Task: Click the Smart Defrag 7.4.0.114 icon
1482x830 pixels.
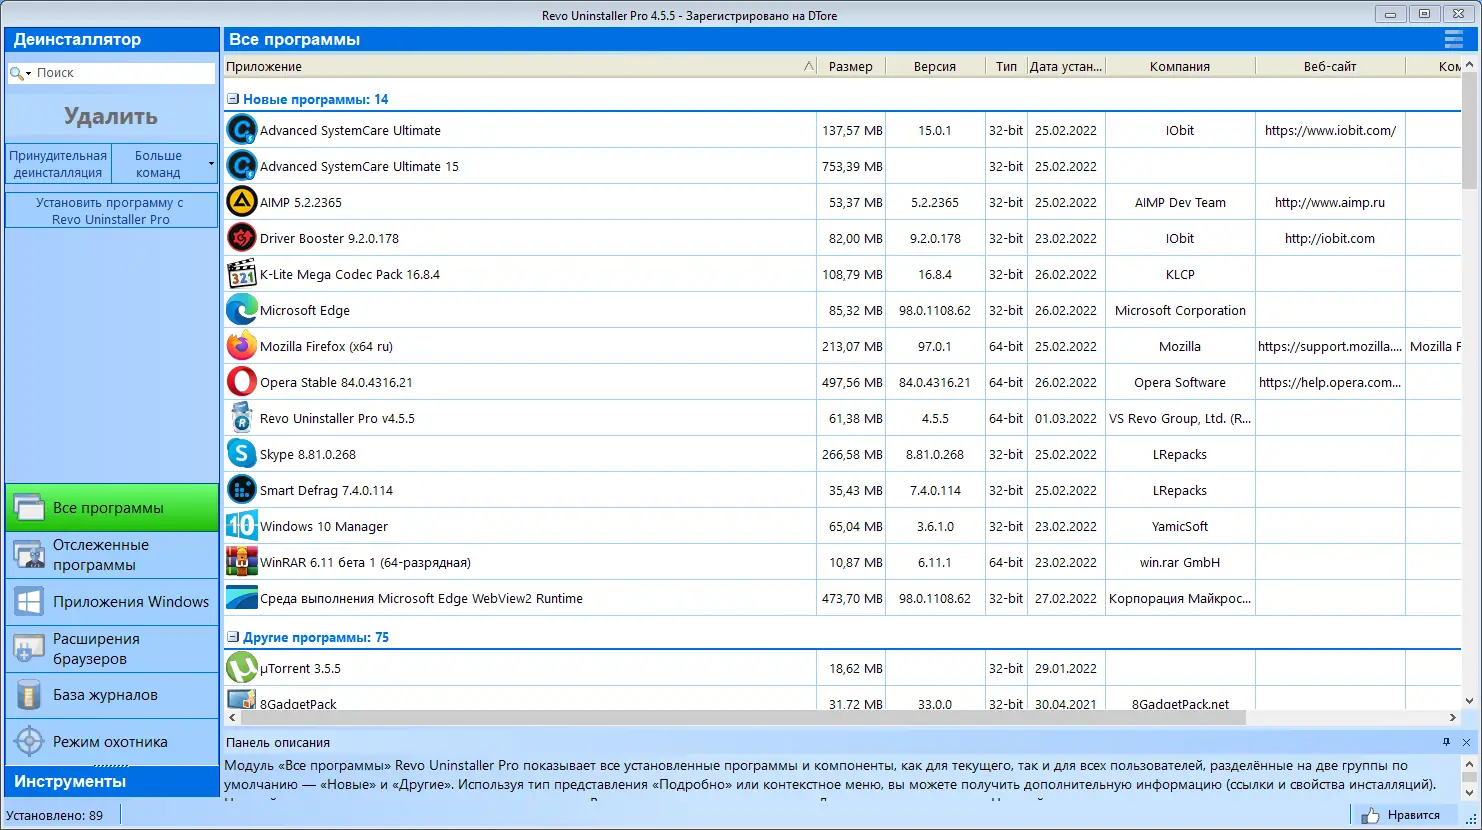Action: tap(241, 490)
